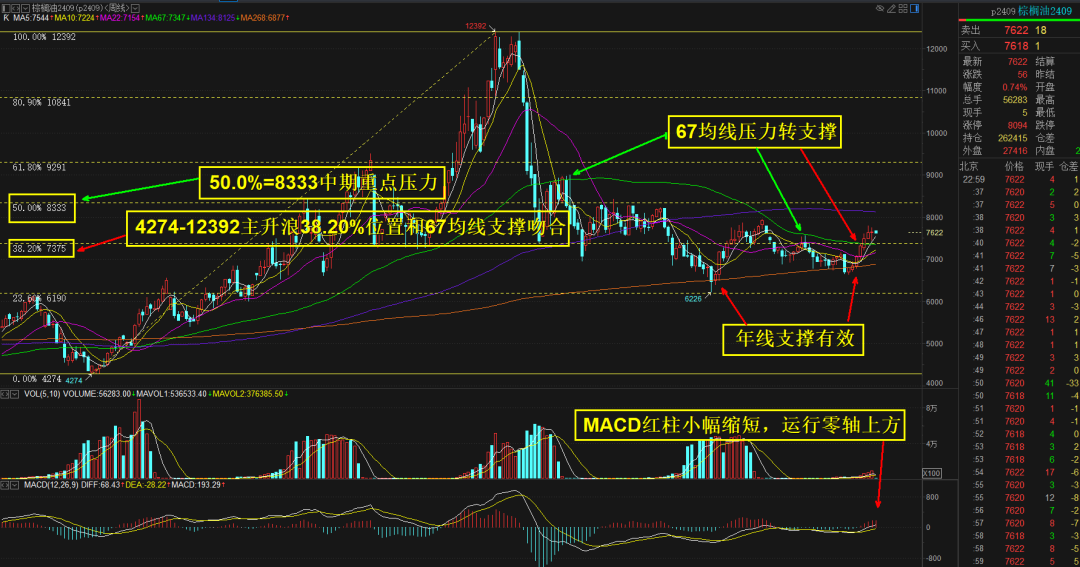The width and height of the screenshot is (1080, 567).
Task: Click the 5000 price axis label
Action: point(934,344)
